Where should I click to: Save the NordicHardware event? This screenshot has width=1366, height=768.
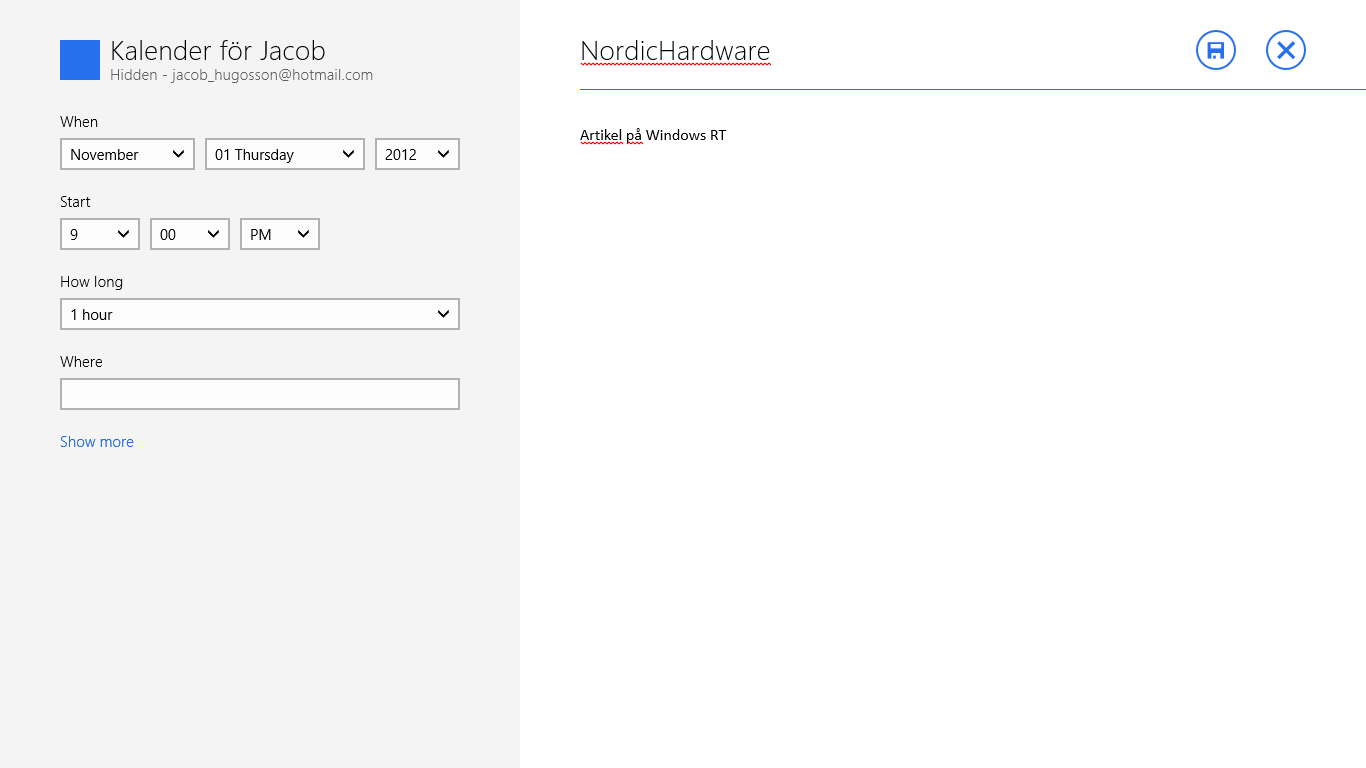click(1215, 50)
